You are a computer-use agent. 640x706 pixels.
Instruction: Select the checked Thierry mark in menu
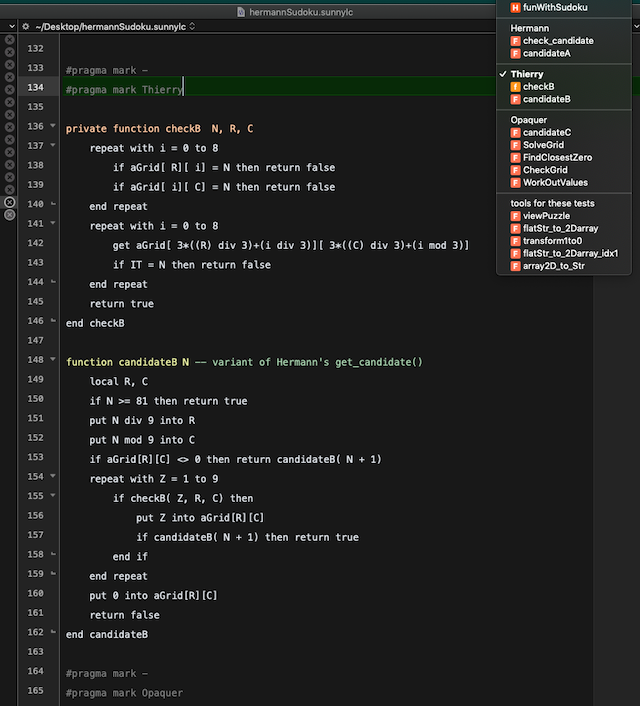click(527, 74)
